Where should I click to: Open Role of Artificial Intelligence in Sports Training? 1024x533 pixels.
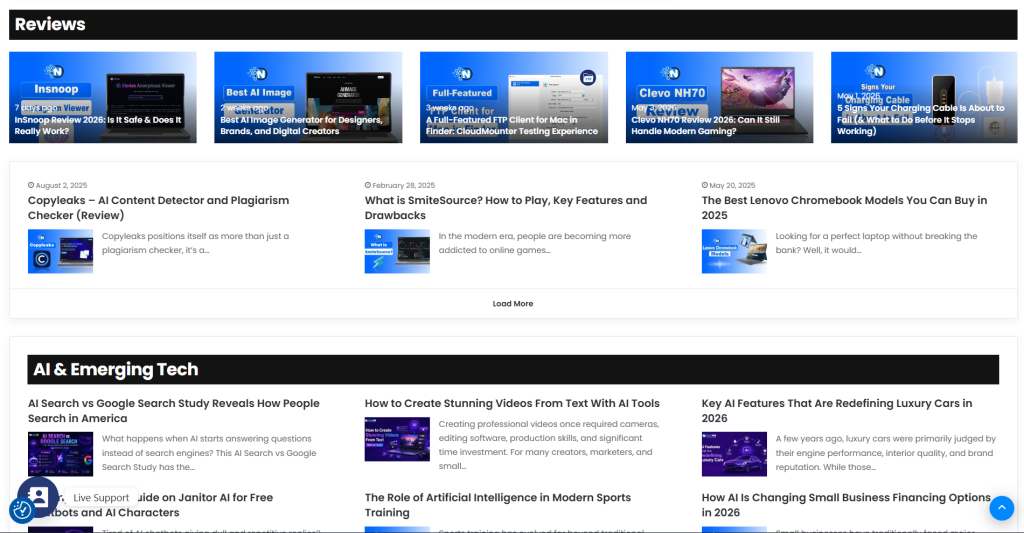498,505
